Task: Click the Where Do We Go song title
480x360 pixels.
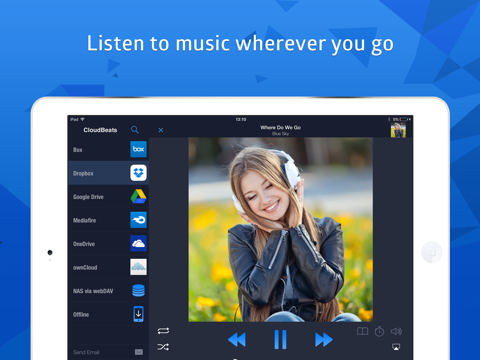Action: click(x=281, y=127)
